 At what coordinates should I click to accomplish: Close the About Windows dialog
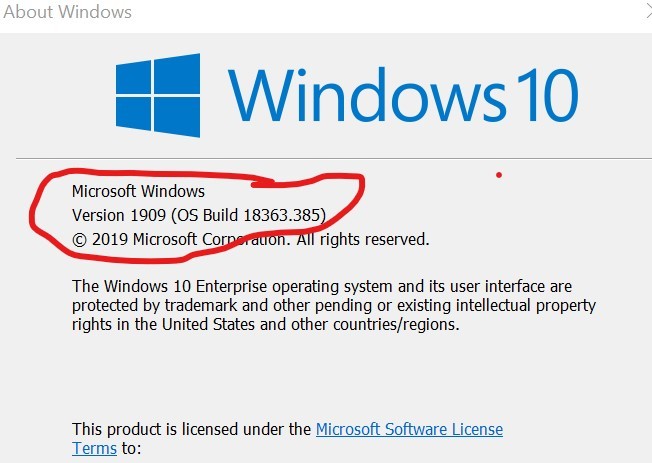click(646, 12)
